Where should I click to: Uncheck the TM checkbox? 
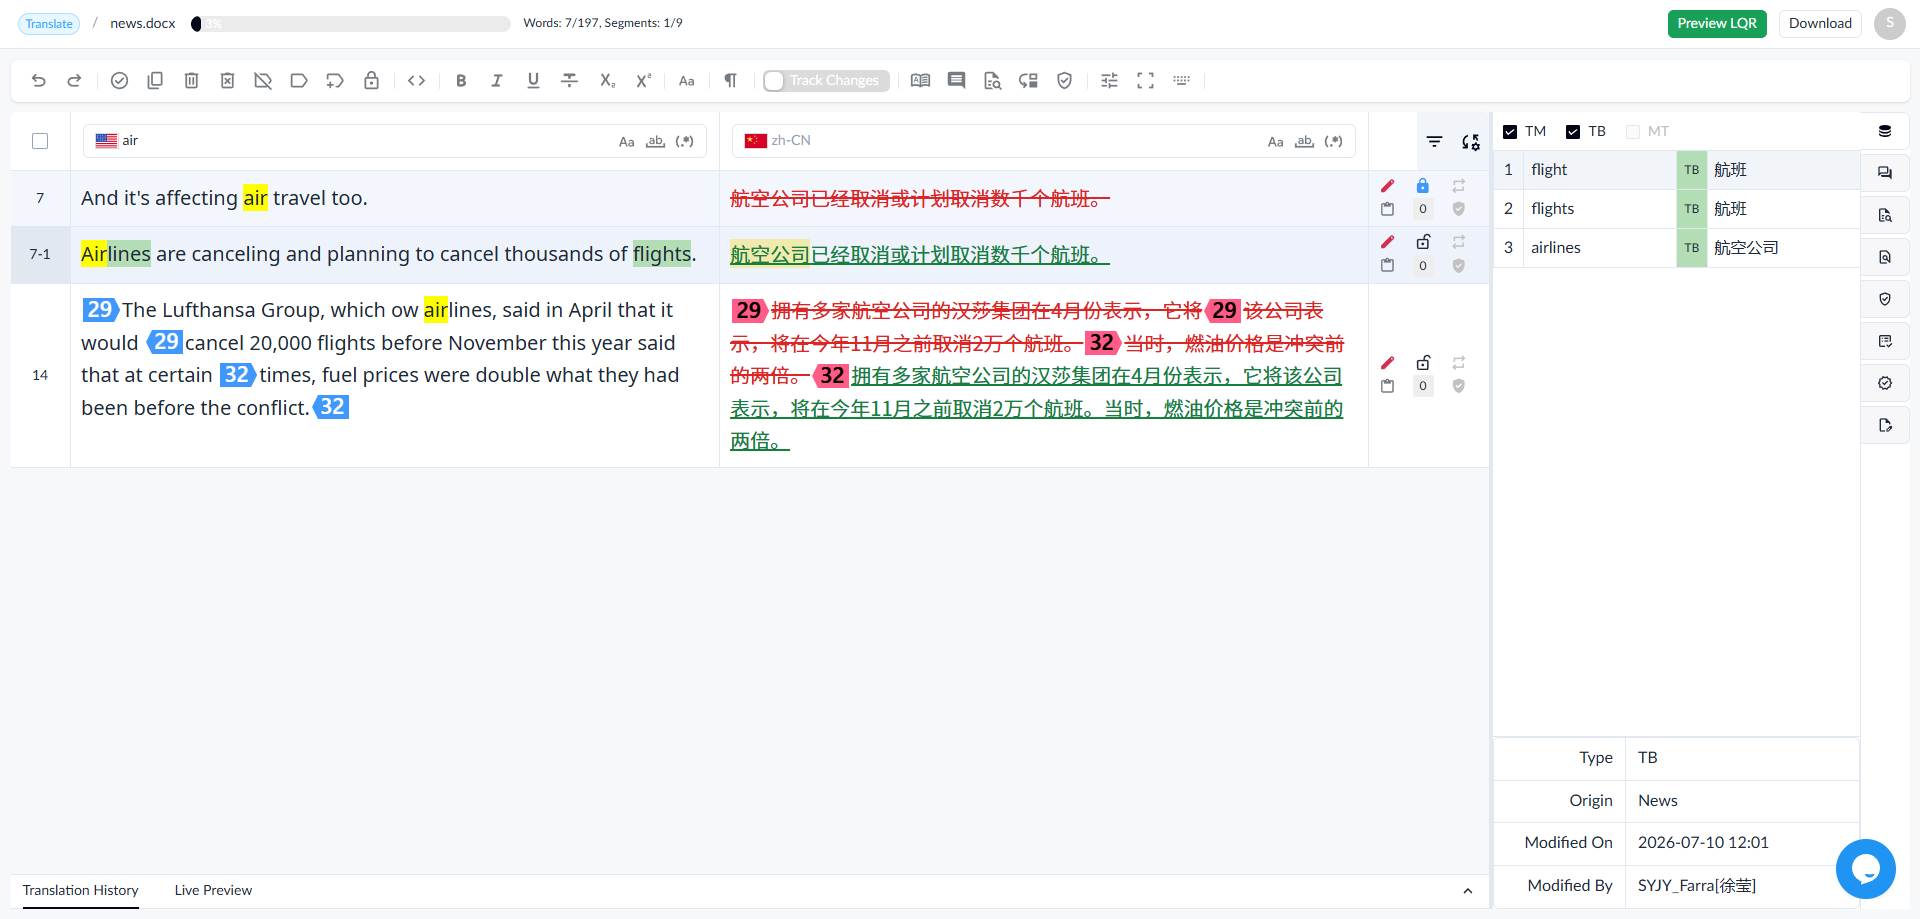[x=1510, y=132]
